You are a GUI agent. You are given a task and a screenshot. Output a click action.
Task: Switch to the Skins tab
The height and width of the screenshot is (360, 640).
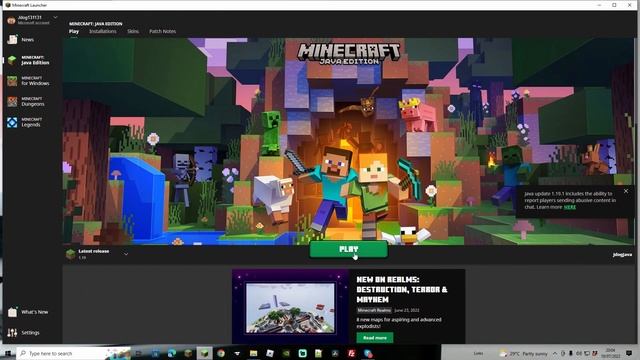click(133, 31)
